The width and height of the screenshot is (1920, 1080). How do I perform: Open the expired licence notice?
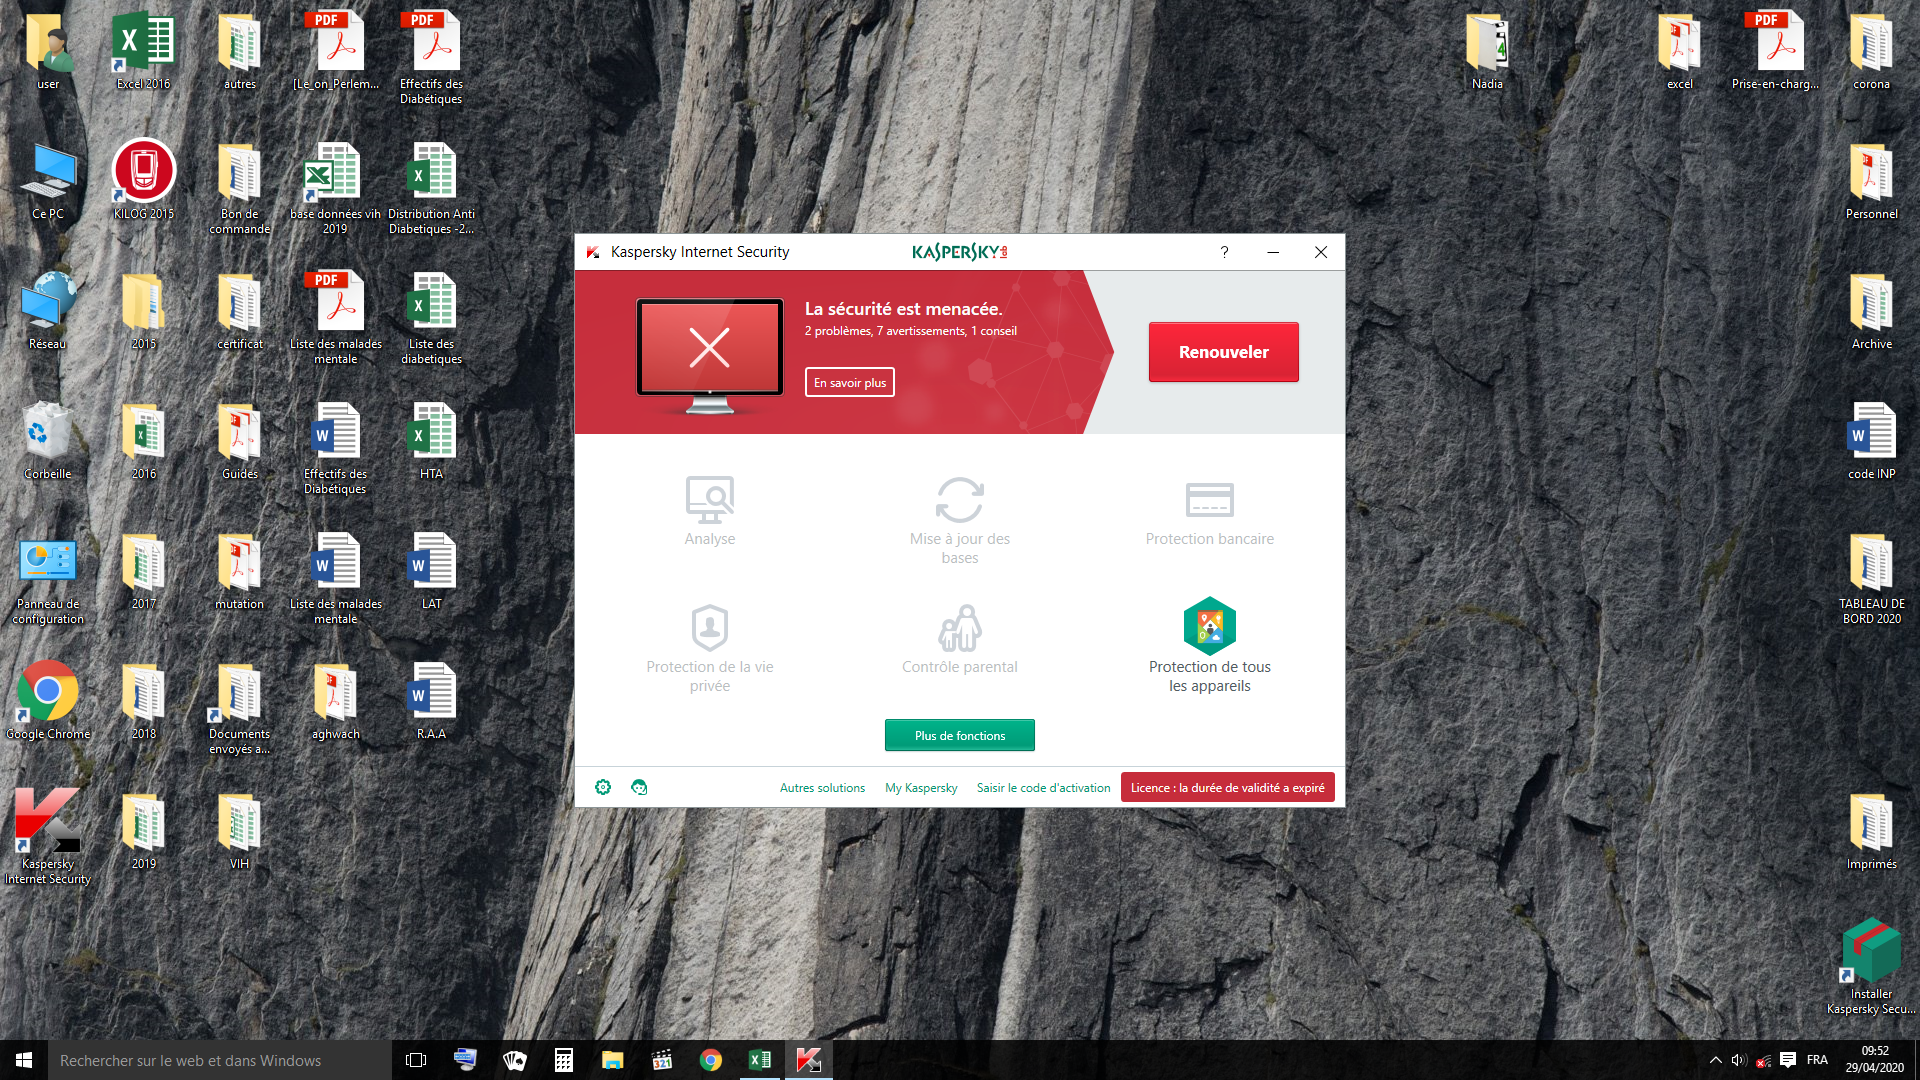(1227, 787)
